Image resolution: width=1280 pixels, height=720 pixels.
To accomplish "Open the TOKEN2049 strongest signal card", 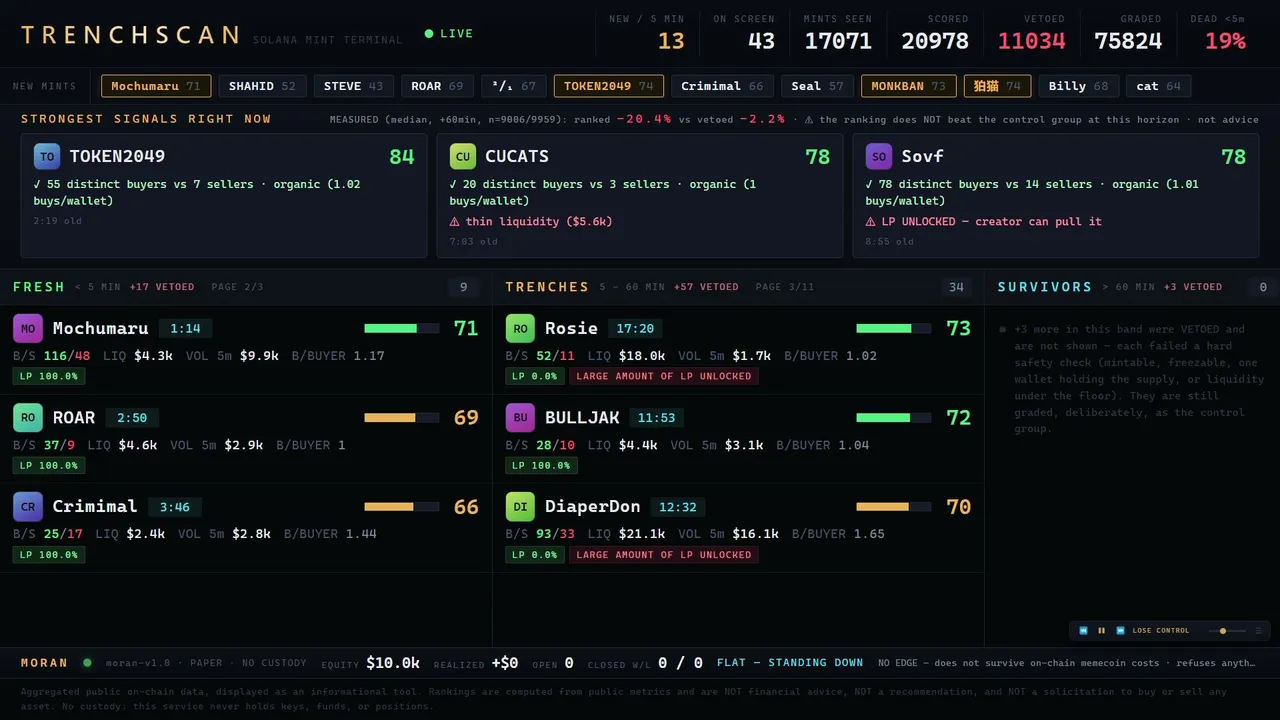I will tap(224, 196).
